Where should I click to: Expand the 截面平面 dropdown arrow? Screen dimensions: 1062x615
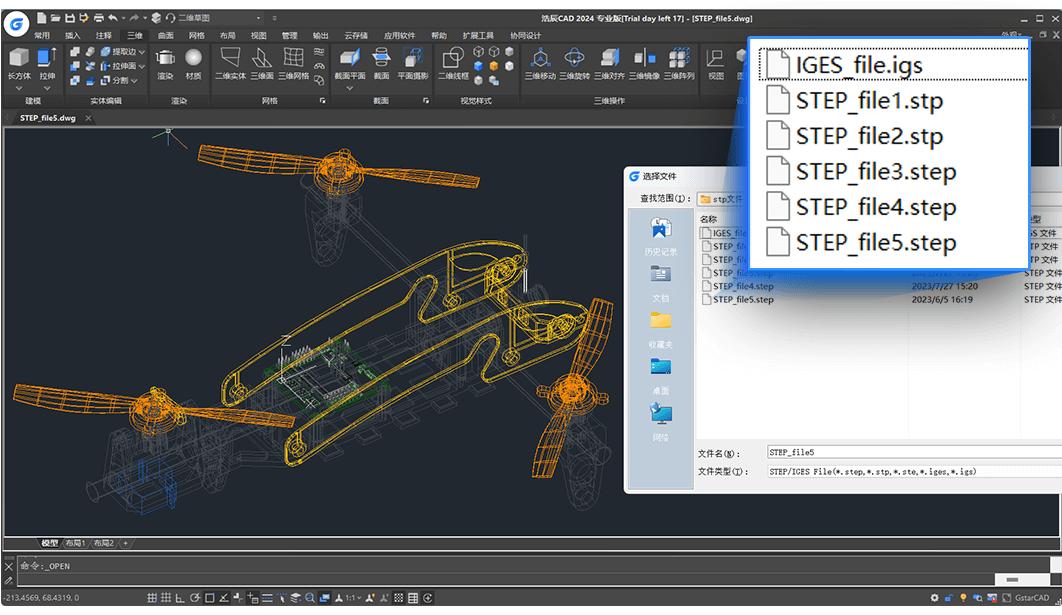click(x=349, y=88)
